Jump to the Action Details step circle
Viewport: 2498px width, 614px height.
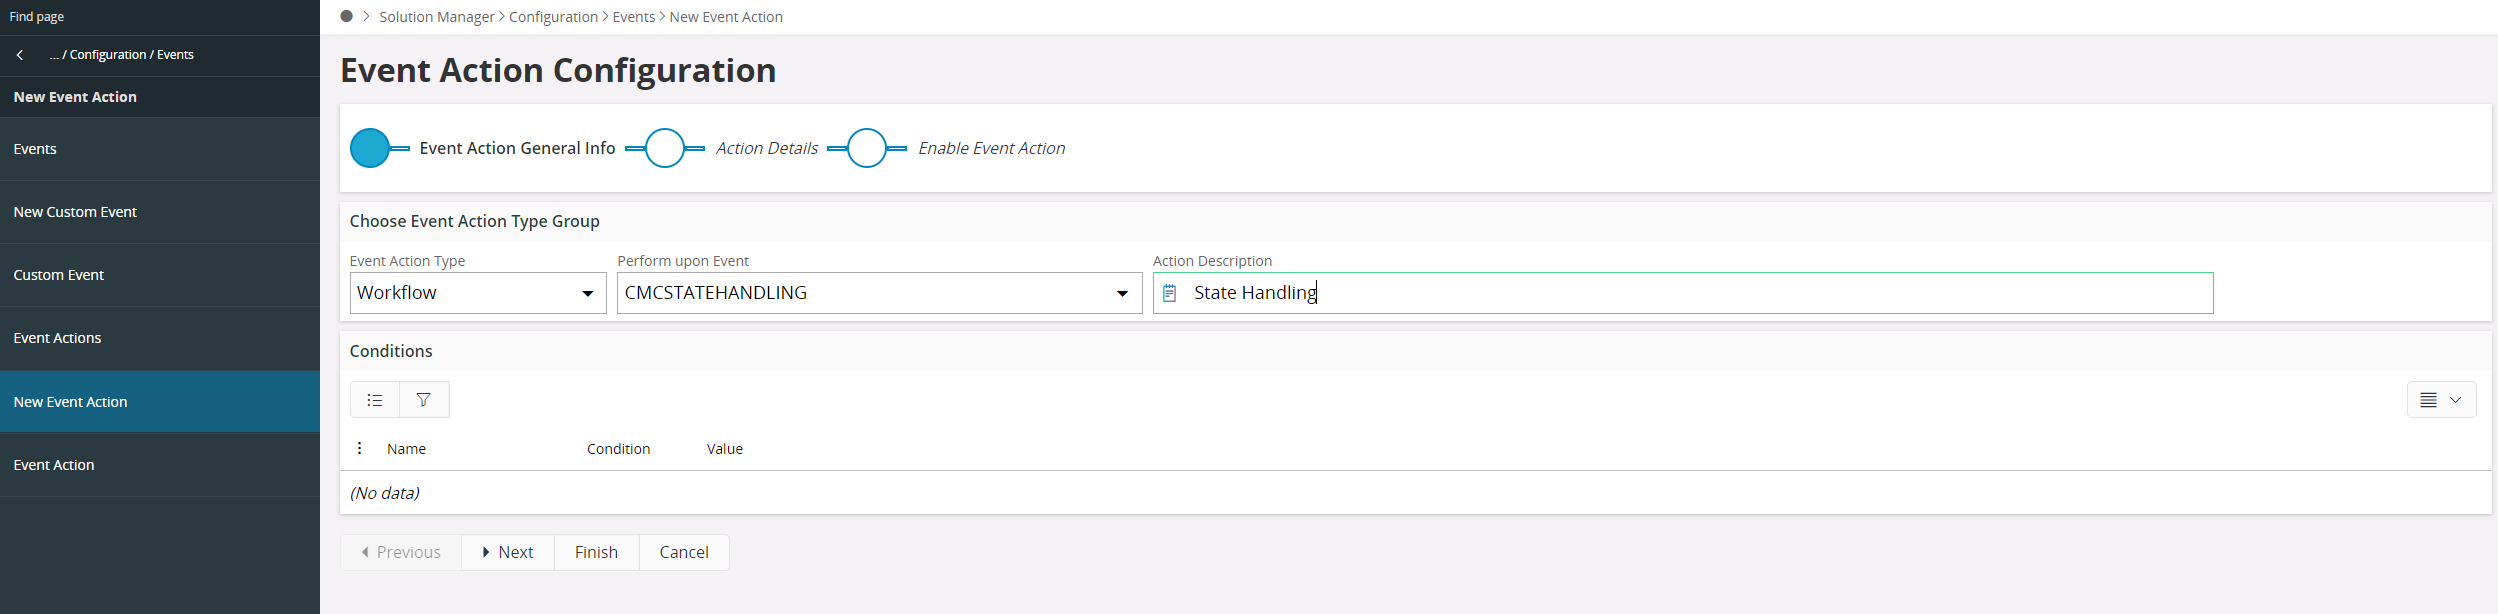pos(665,148)
